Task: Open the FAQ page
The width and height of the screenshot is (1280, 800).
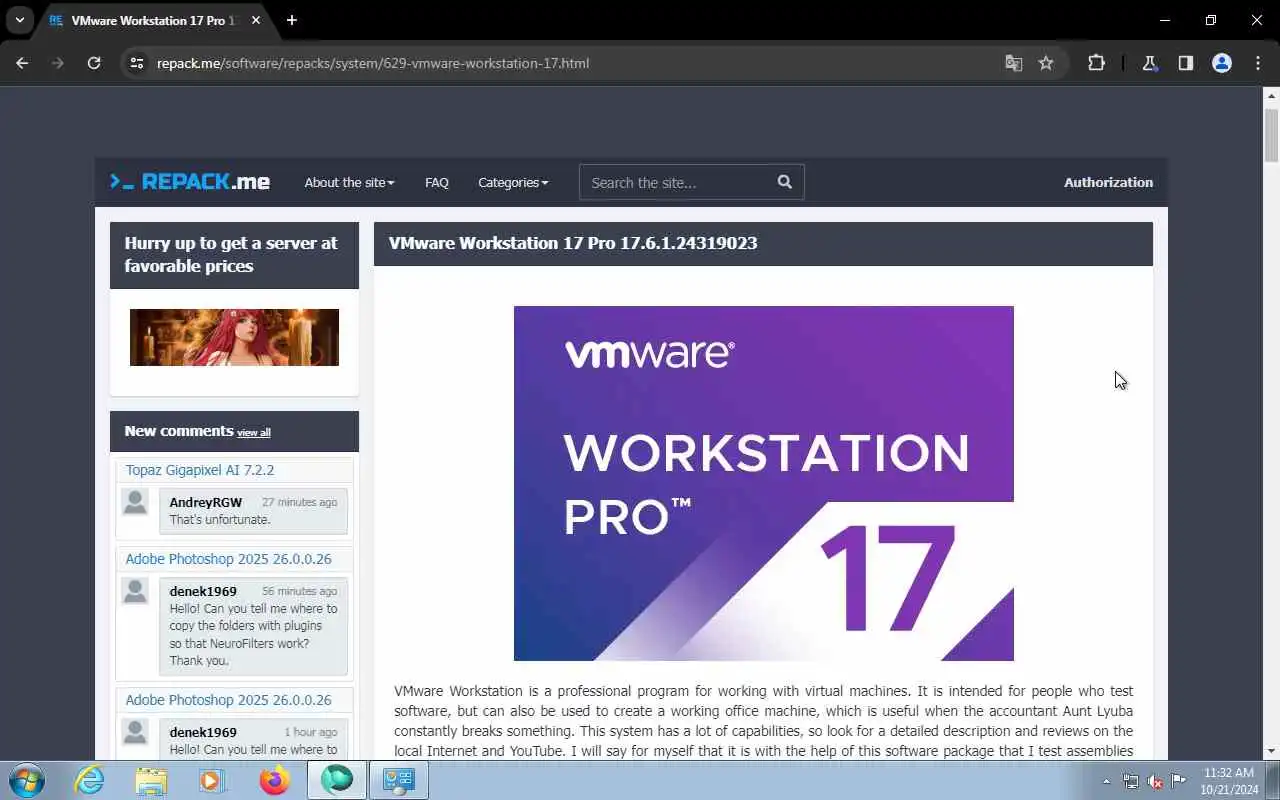Action: click(437, 182)
